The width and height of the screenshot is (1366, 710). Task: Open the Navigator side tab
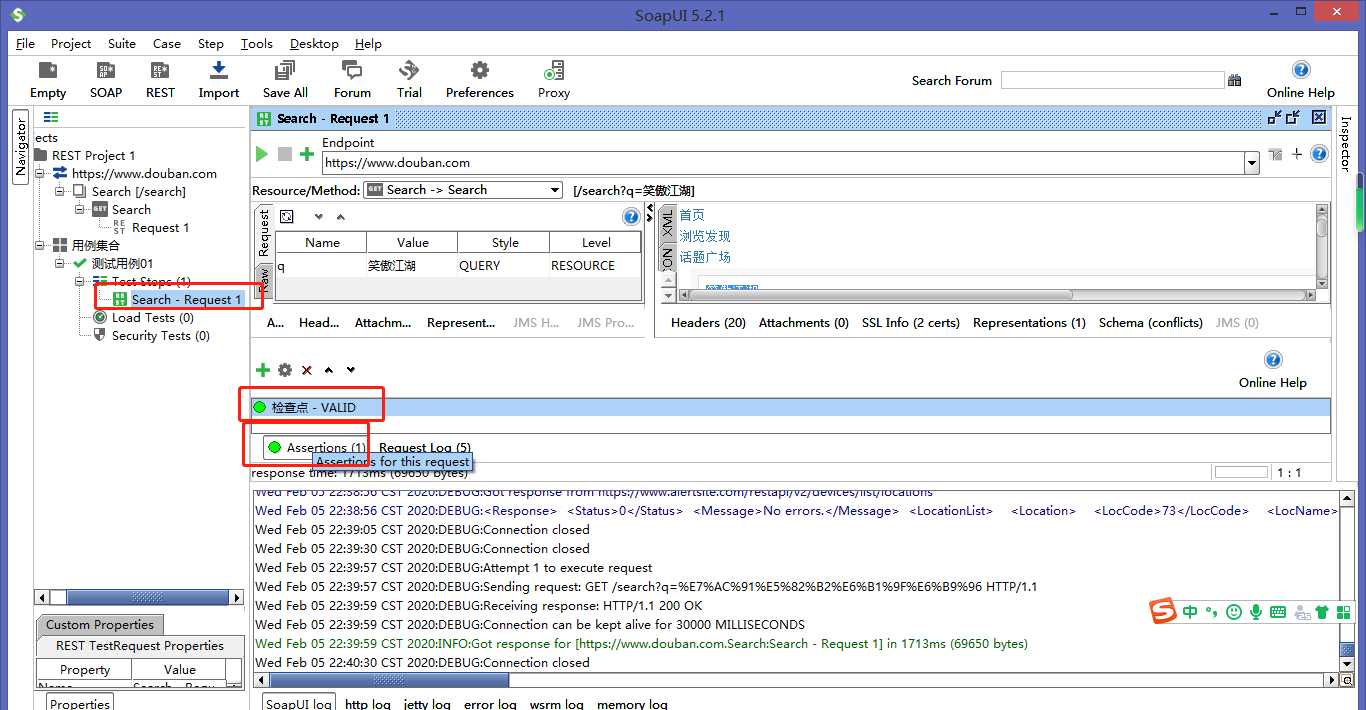click(x=20, y=147)
